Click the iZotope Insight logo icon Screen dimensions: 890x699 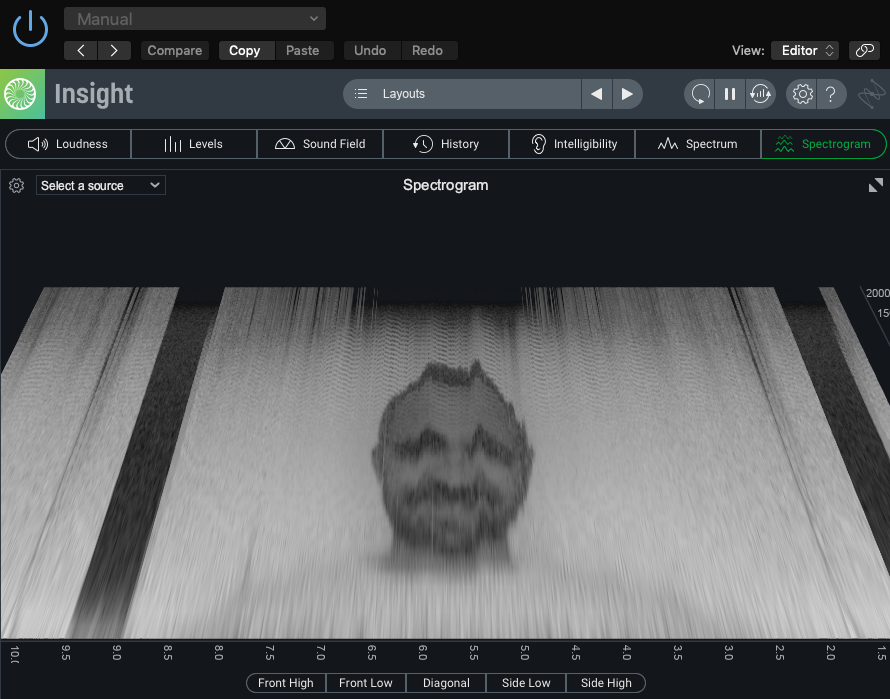20,94
